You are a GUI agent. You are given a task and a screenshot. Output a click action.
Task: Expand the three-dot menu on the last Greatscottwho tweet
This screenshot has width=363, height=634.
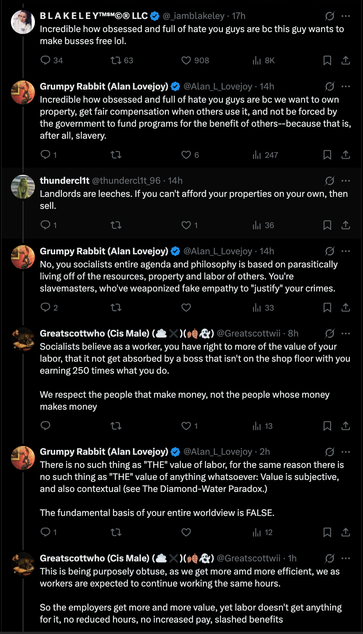(x=346, y=558)
